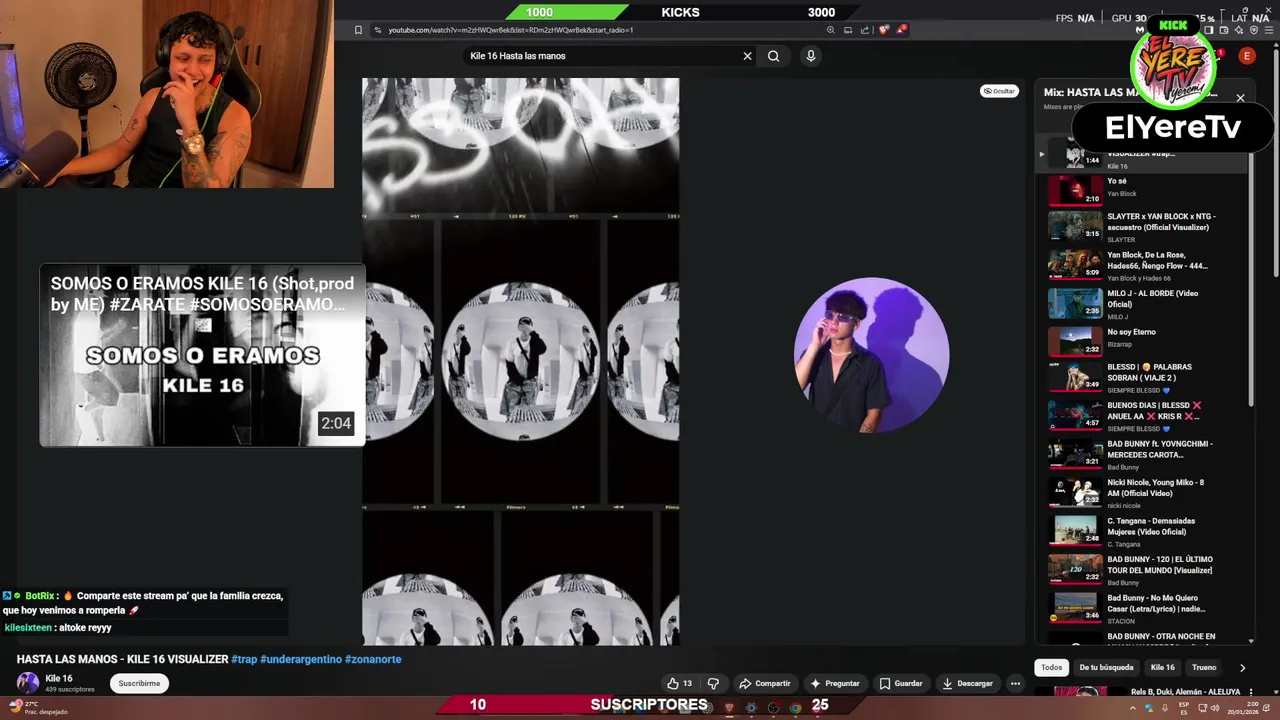Expand more filter chips with right arrow

1242,667
